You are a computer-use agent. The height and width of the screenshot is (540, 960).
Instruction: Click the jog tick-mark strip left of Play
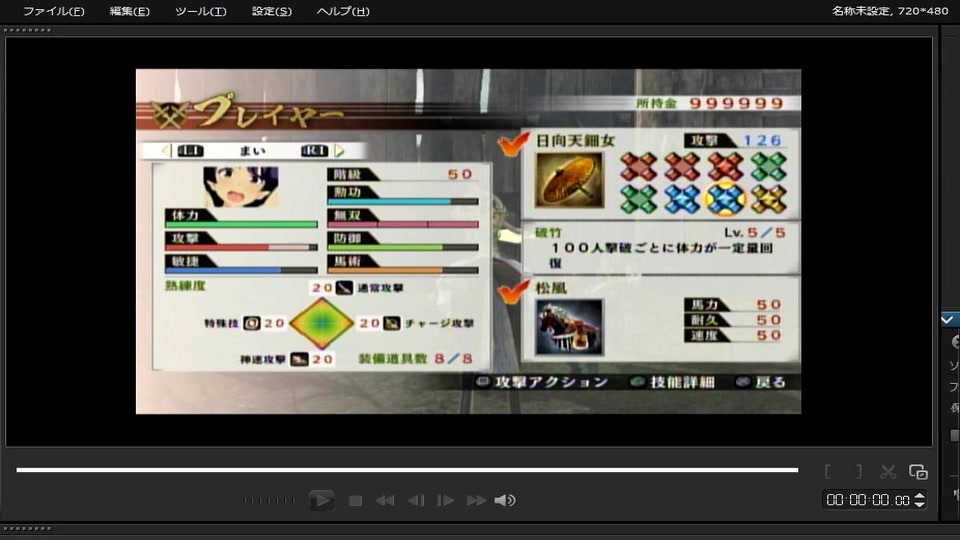pos(269,501)
